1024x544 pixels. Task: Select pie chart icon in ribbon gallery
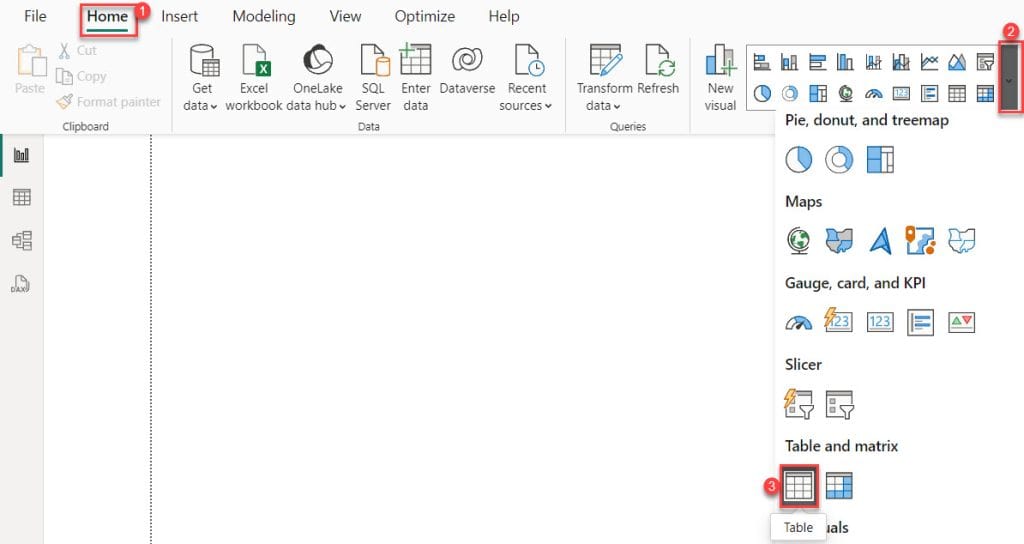point(761,93)
